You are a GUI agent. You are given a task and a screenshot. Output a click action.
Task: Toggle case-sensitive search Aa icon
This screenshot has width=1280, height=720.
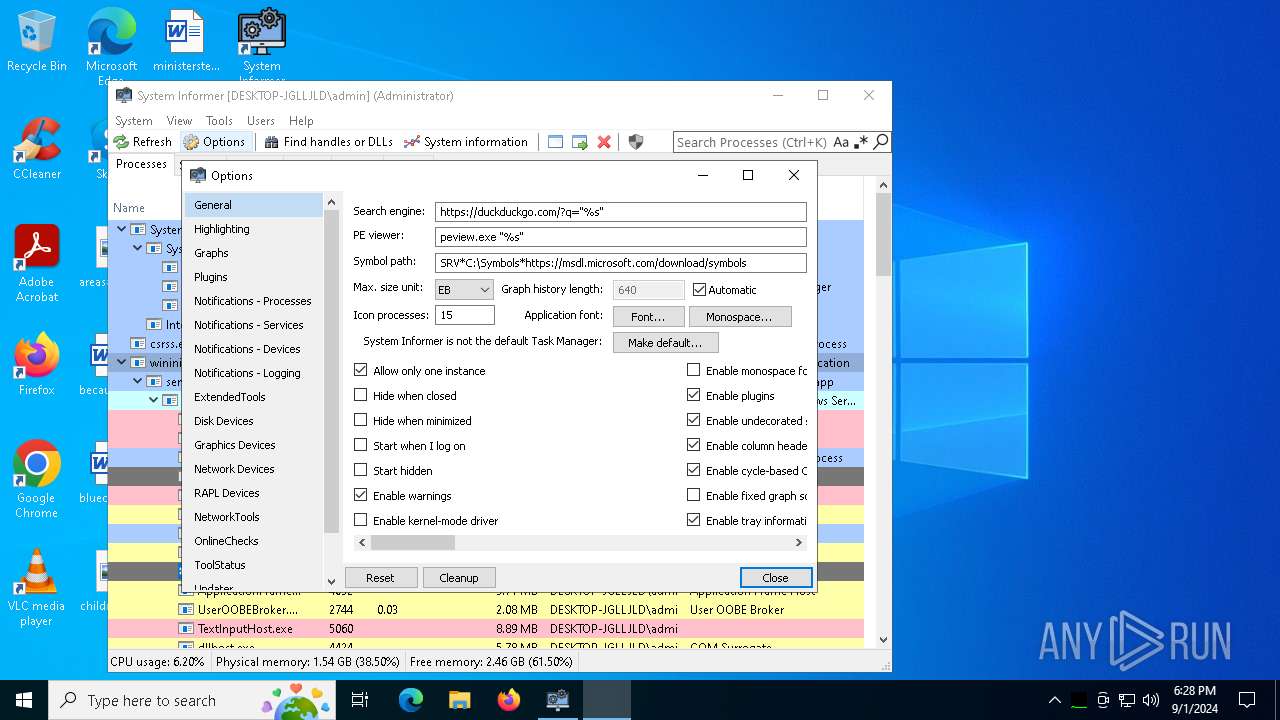(x=841, y=142)
